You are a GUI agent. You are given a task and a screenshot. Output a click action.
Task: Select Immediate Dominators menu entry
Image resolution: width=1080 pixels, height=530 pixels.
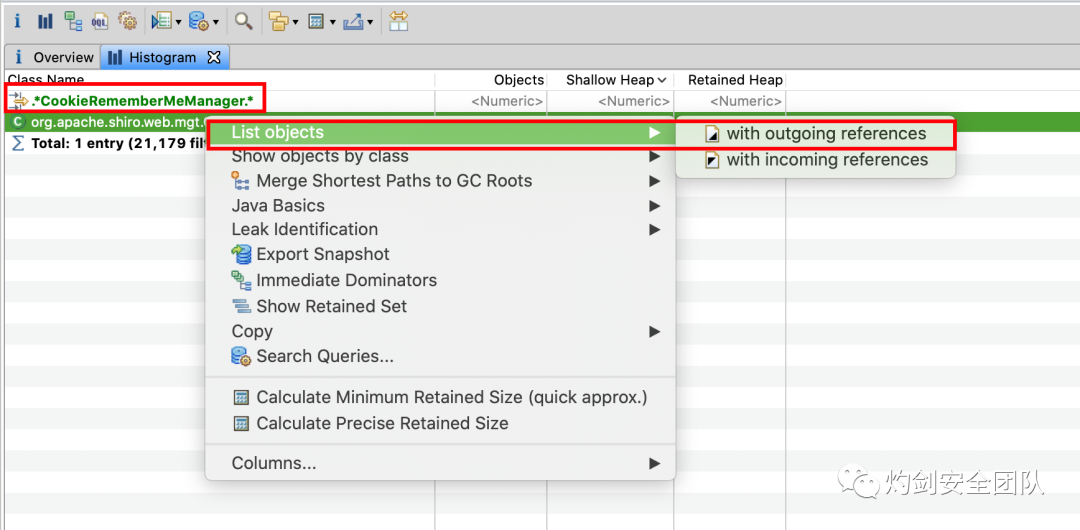click(440, 281)
